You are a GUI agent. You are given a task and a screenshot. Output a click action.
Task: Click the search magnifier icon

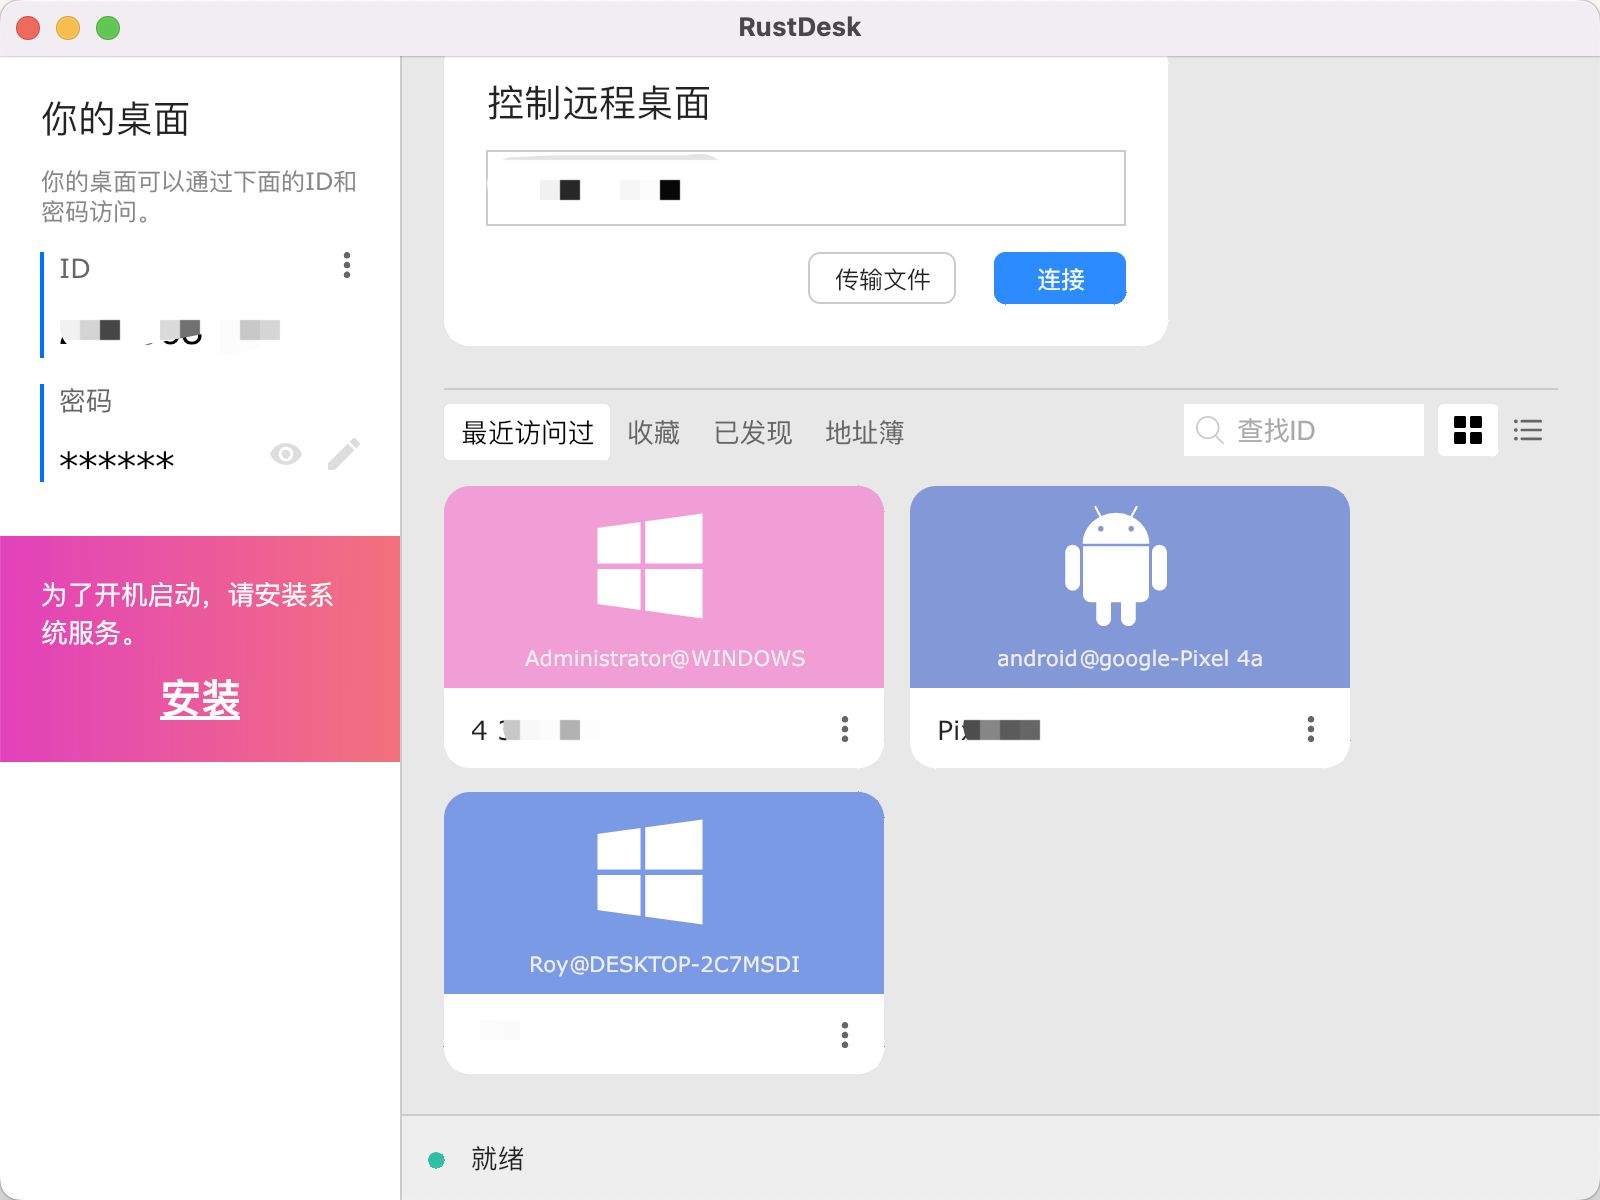1209,430
